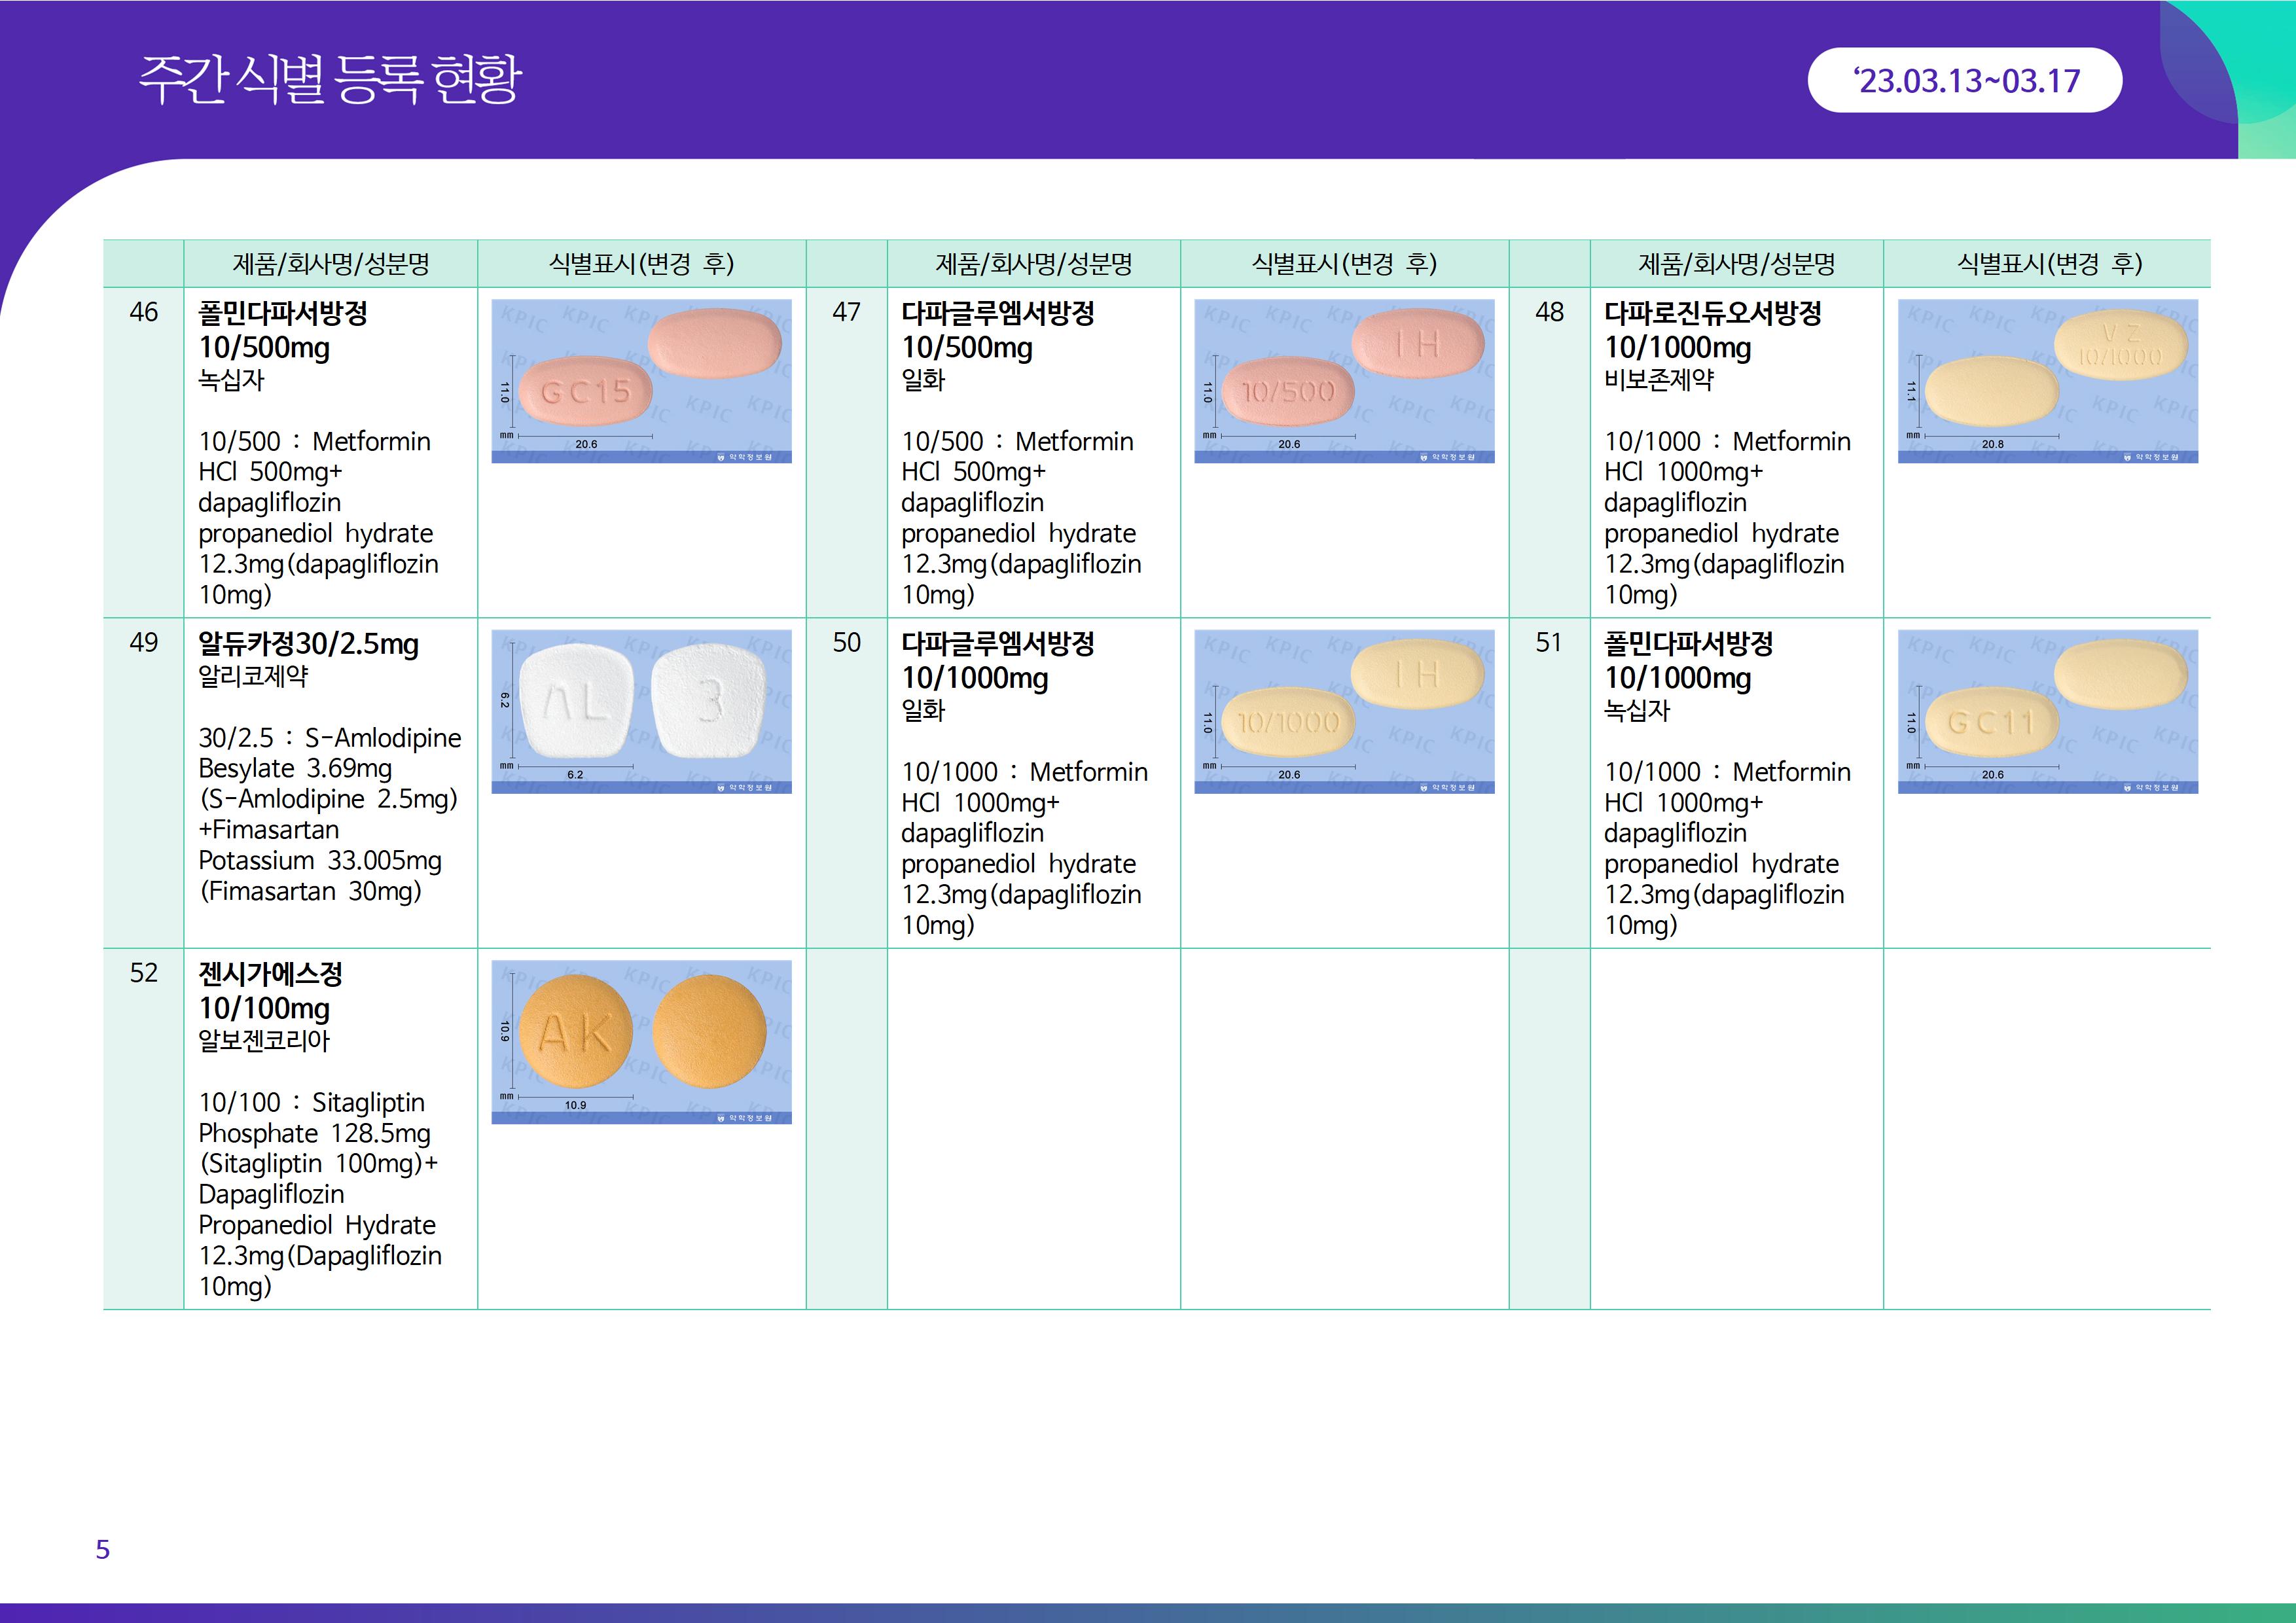Select product name 다파로진듀오서방정 10/1000mg

click(1712, 330)
